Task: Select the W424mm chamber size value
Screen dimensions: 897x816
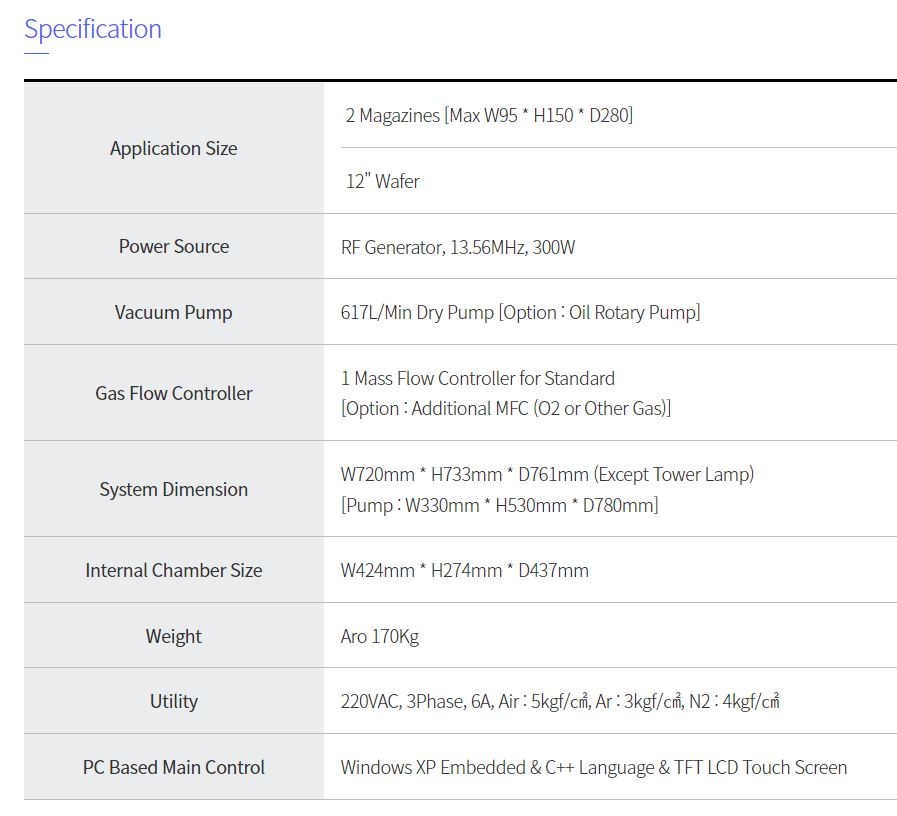Action: pos(464,570)
